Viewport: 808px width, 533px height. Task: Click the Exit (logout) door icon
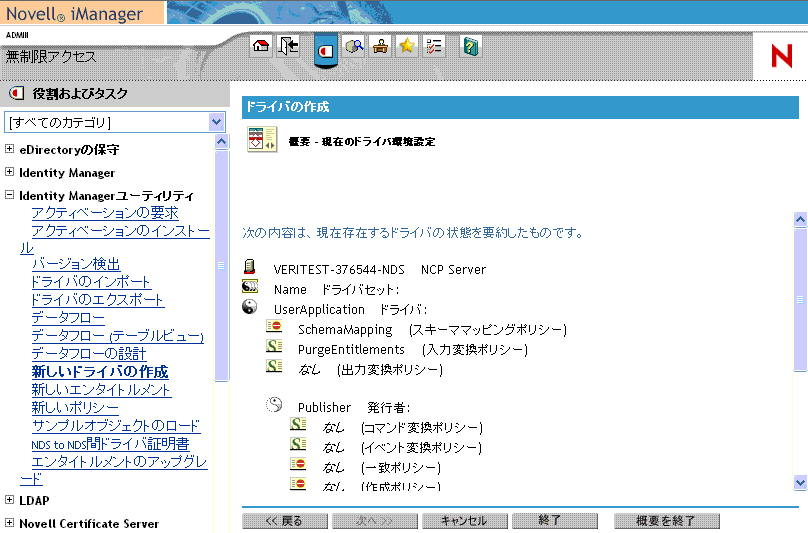coord(288,46)
